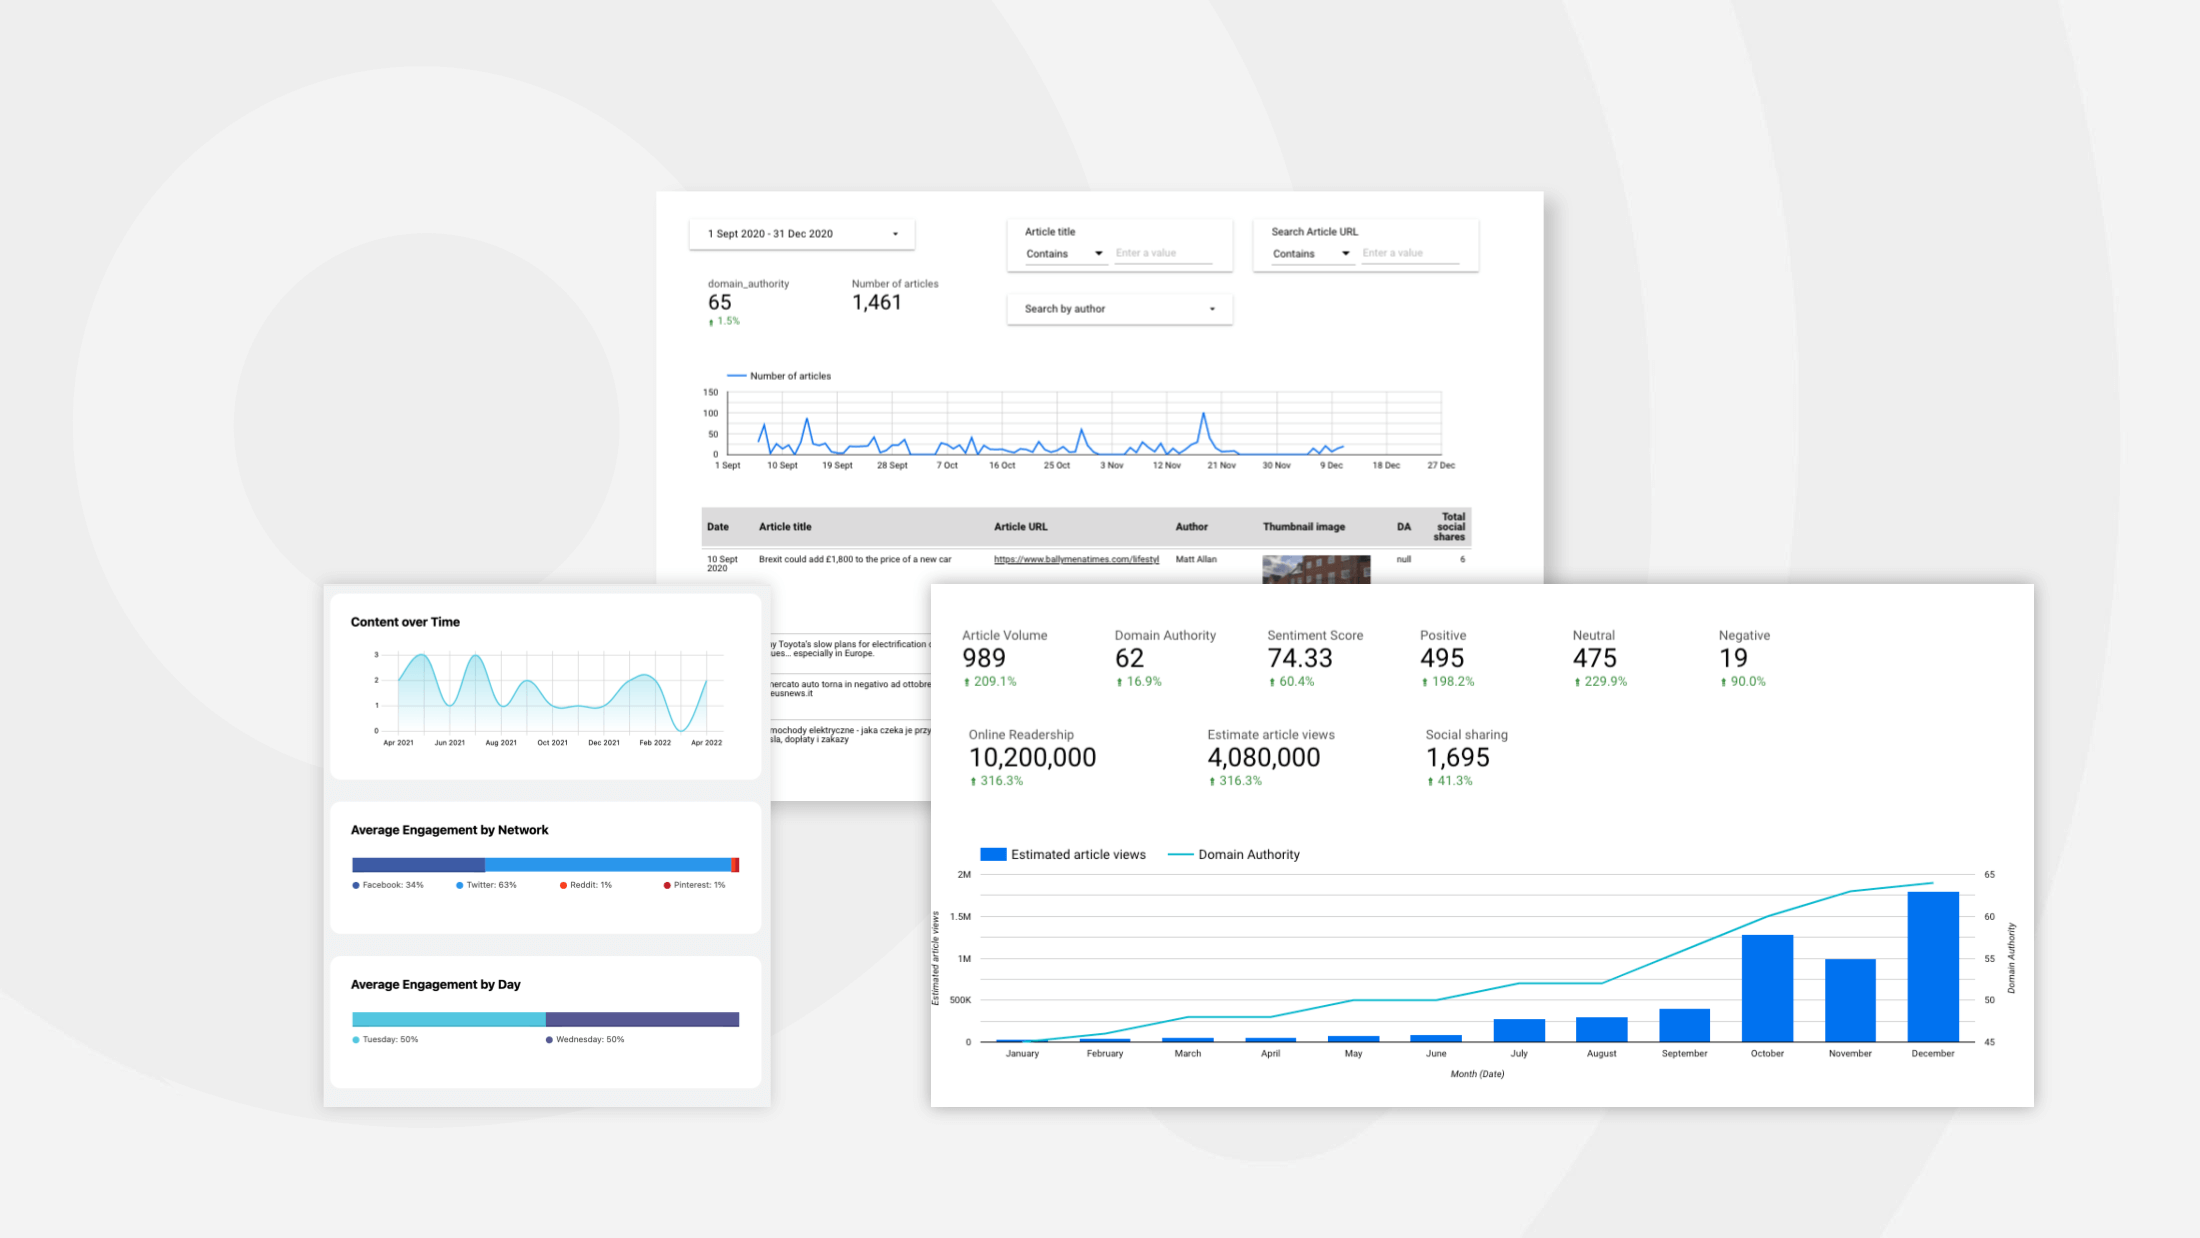Click the author name Matt Allan

[1196, 559]
